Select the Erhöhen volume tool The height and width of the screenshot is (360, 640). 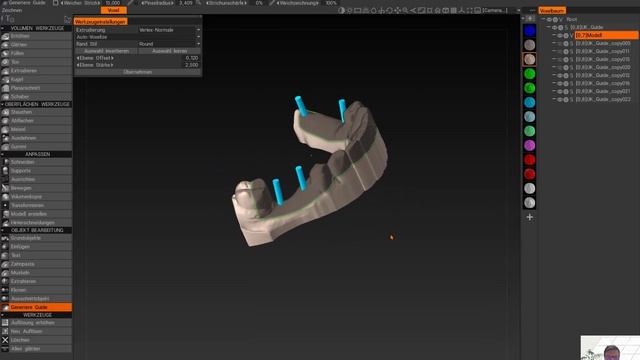click(x=36, y=36)
